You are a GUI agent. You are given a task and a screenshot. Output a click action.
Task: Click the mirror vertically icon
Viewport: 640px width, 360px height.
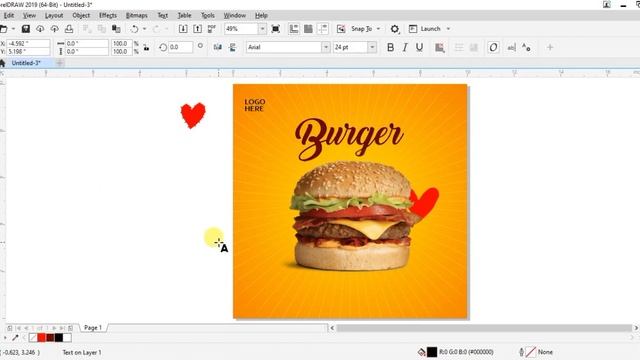click(232, 47)
